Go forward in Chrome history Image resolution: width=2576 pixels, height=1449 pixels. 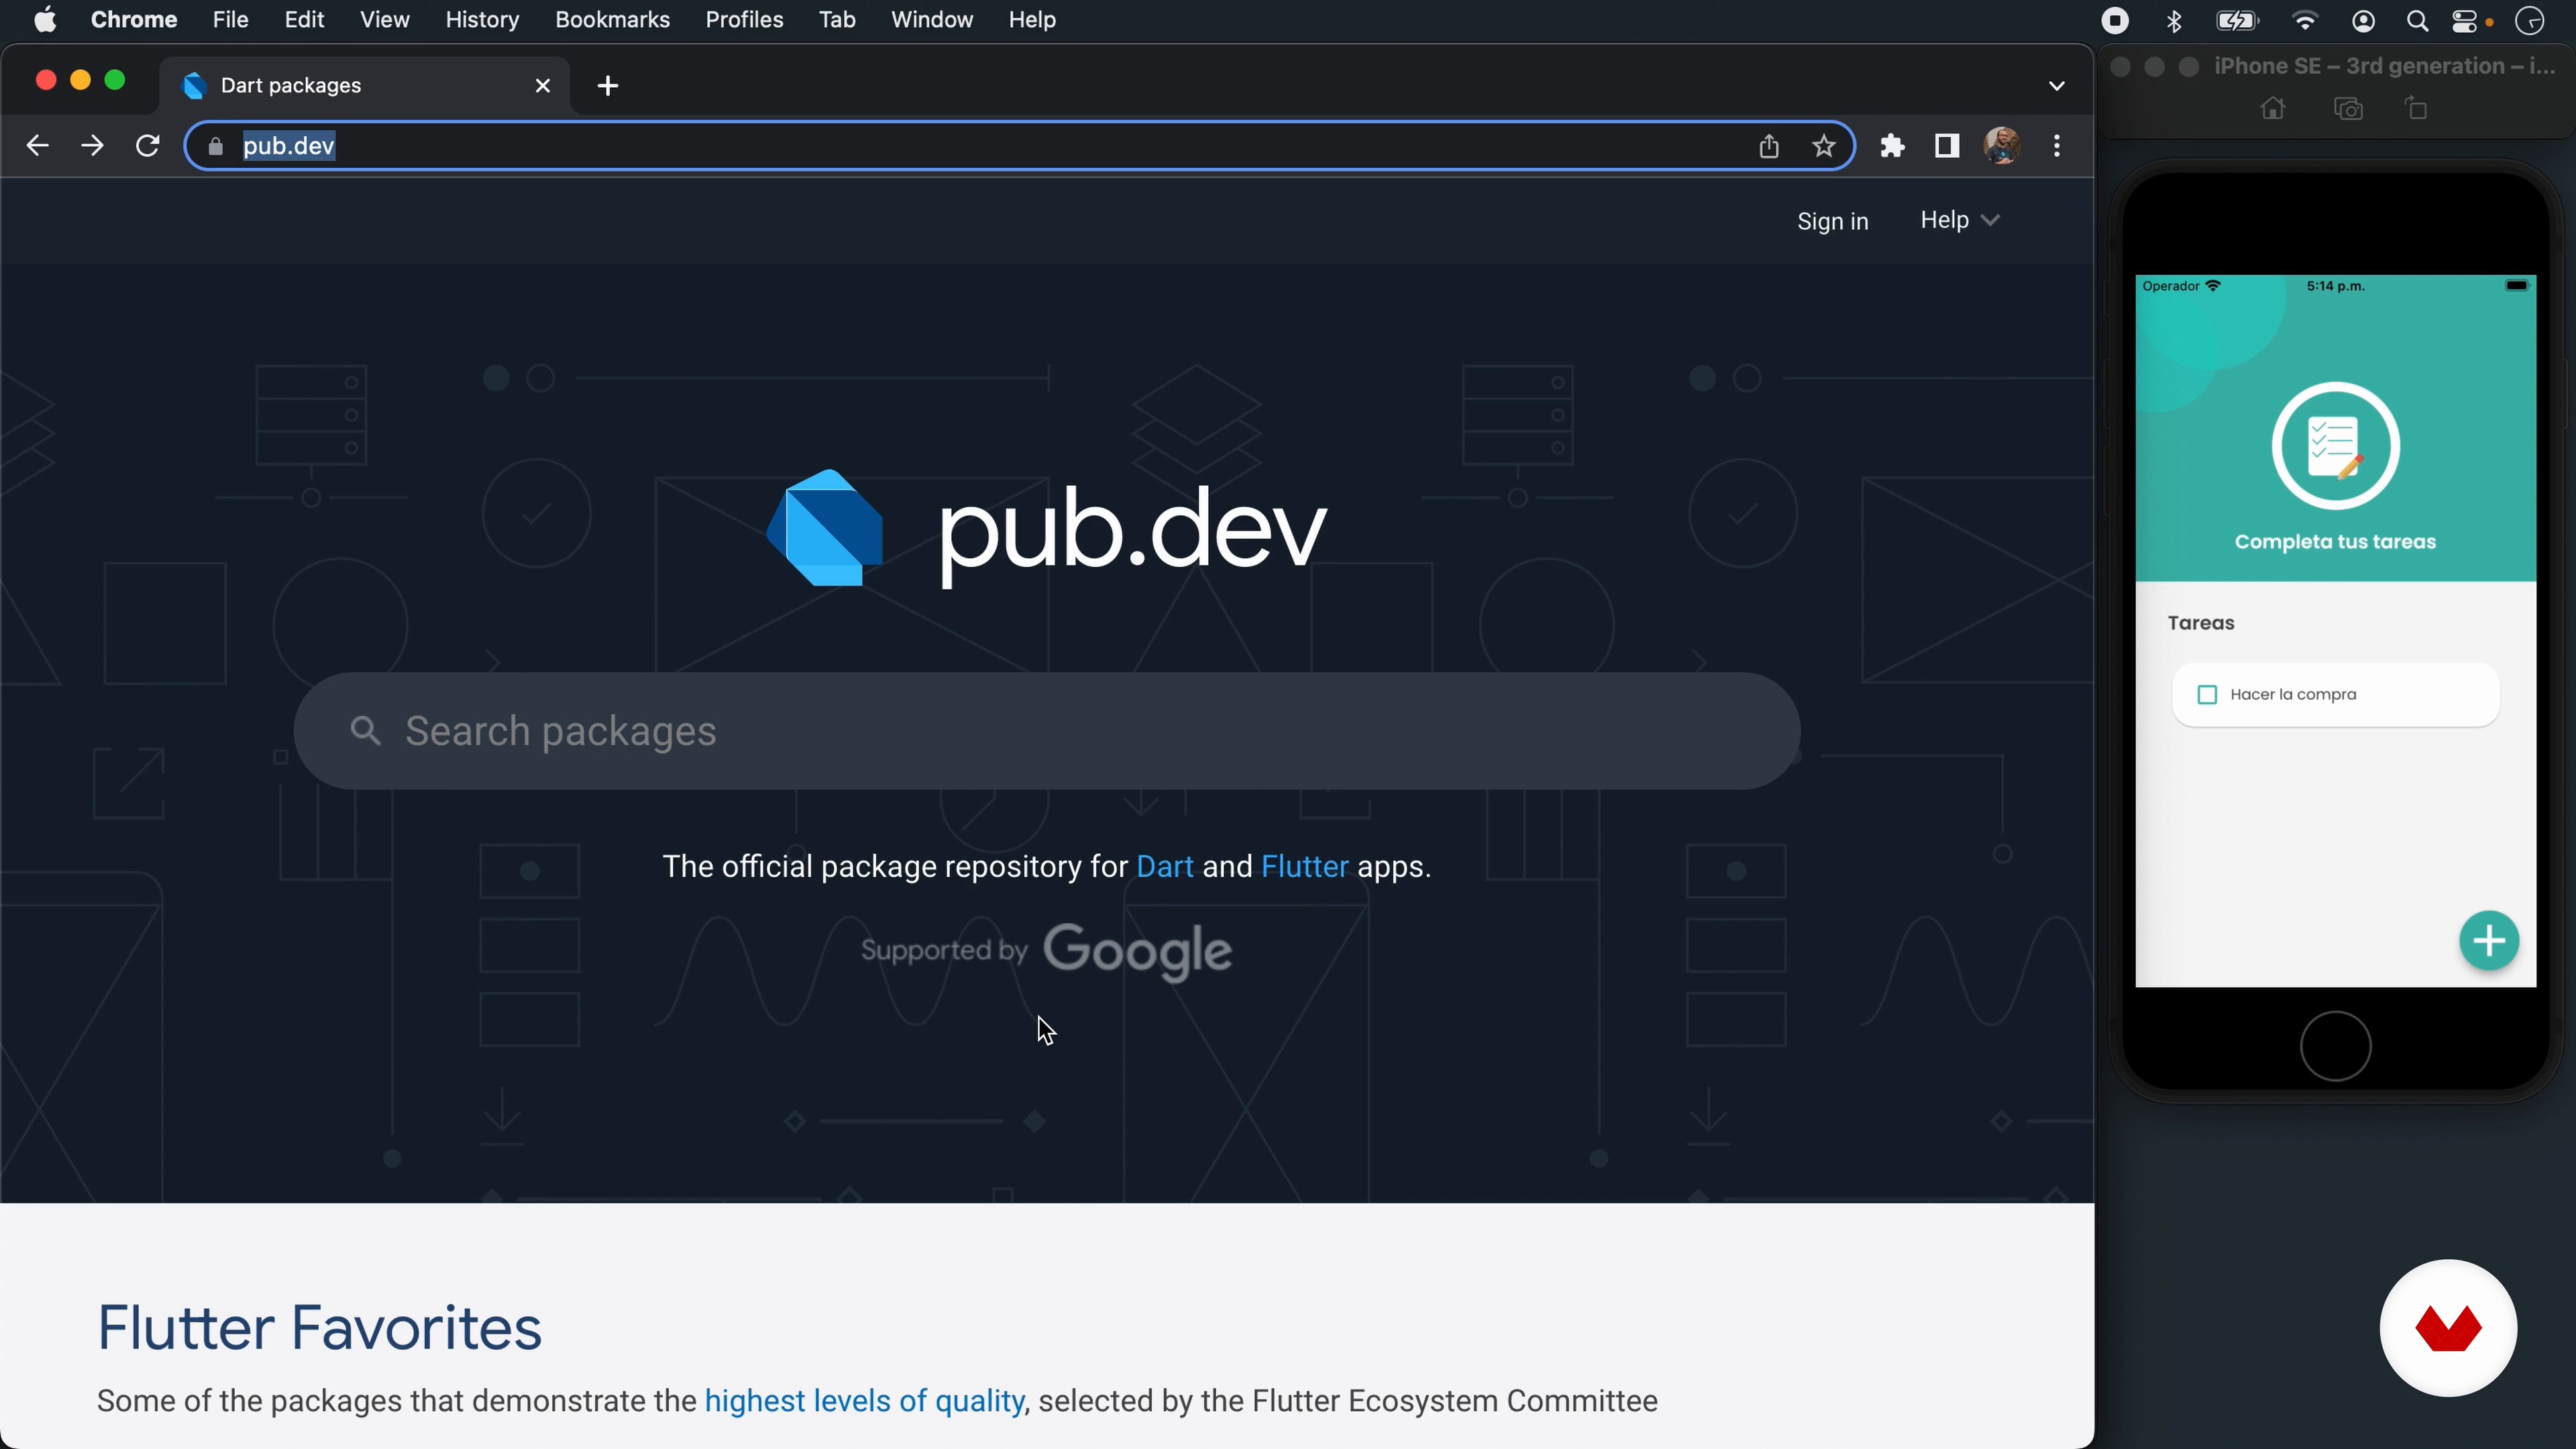coord(92,146)
